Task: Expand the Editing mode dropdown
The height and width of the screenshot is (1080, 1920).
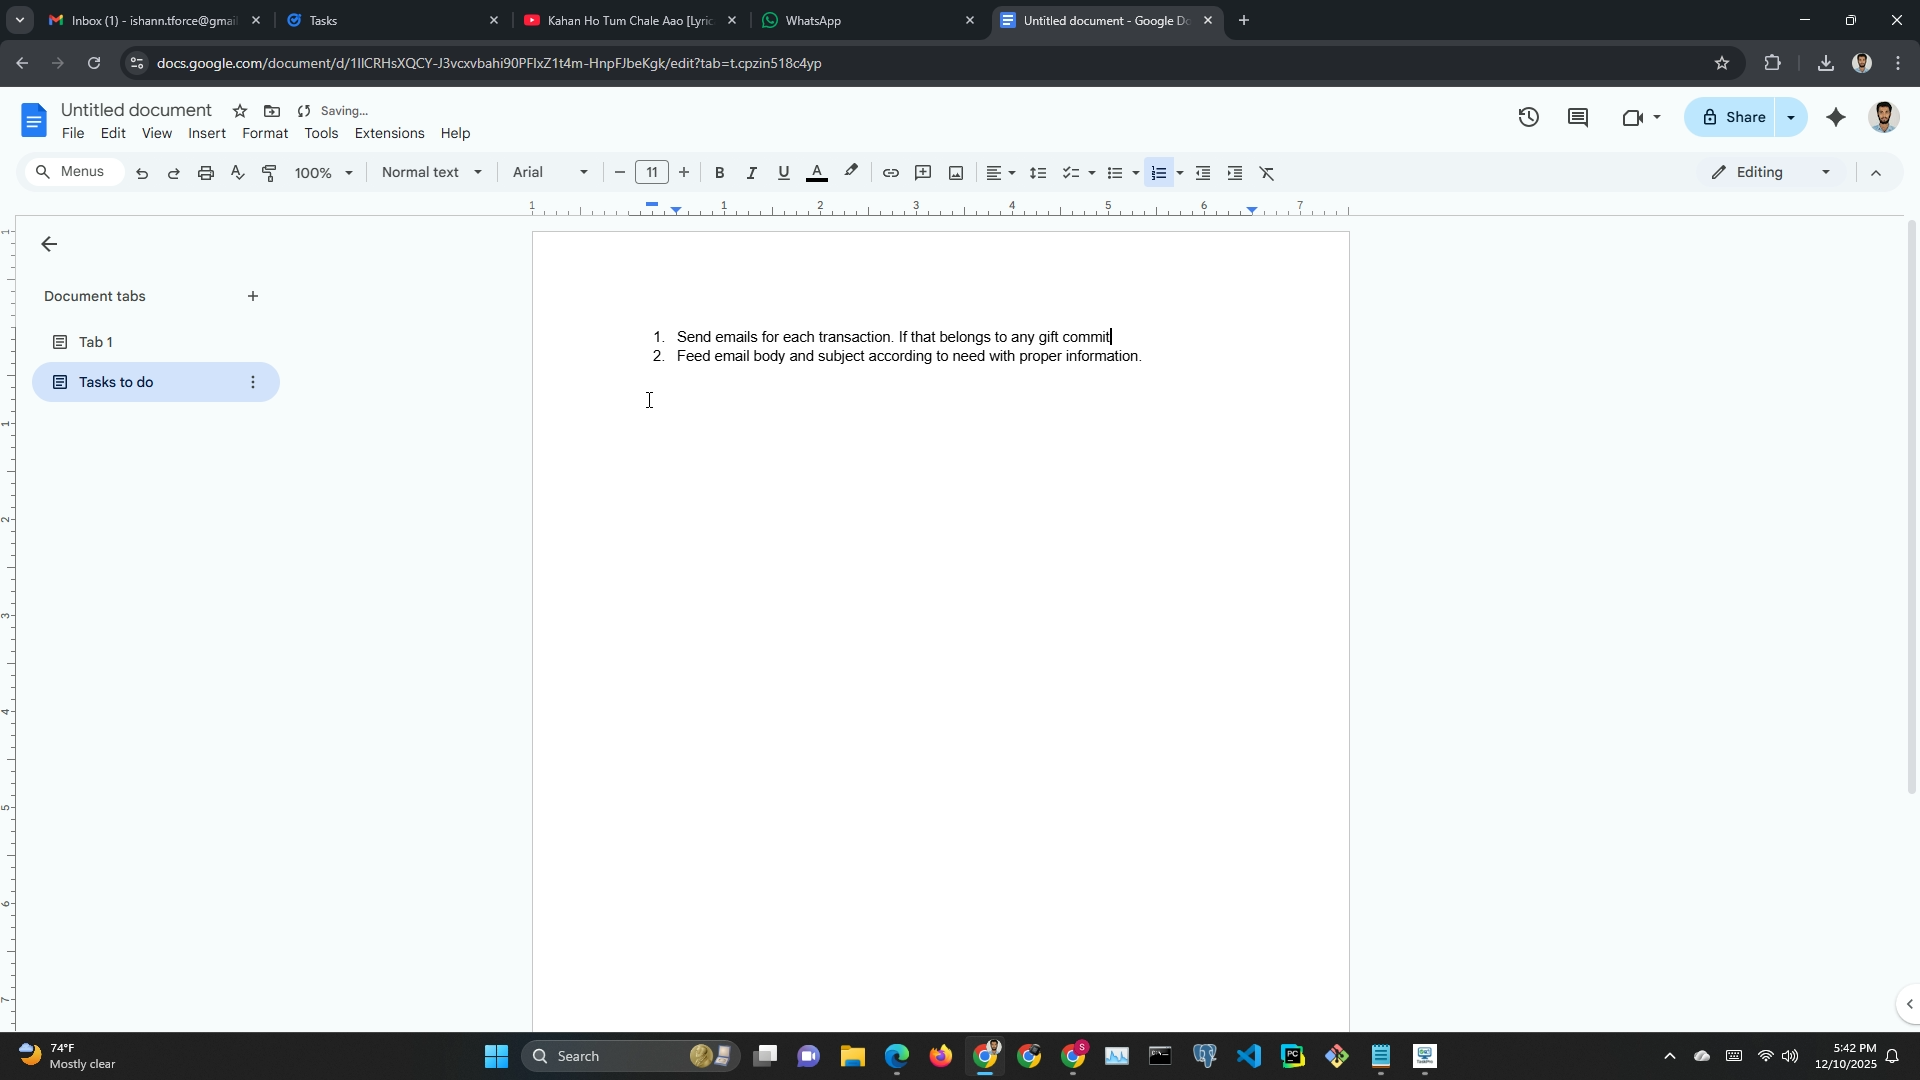Action: [1771, 172]
